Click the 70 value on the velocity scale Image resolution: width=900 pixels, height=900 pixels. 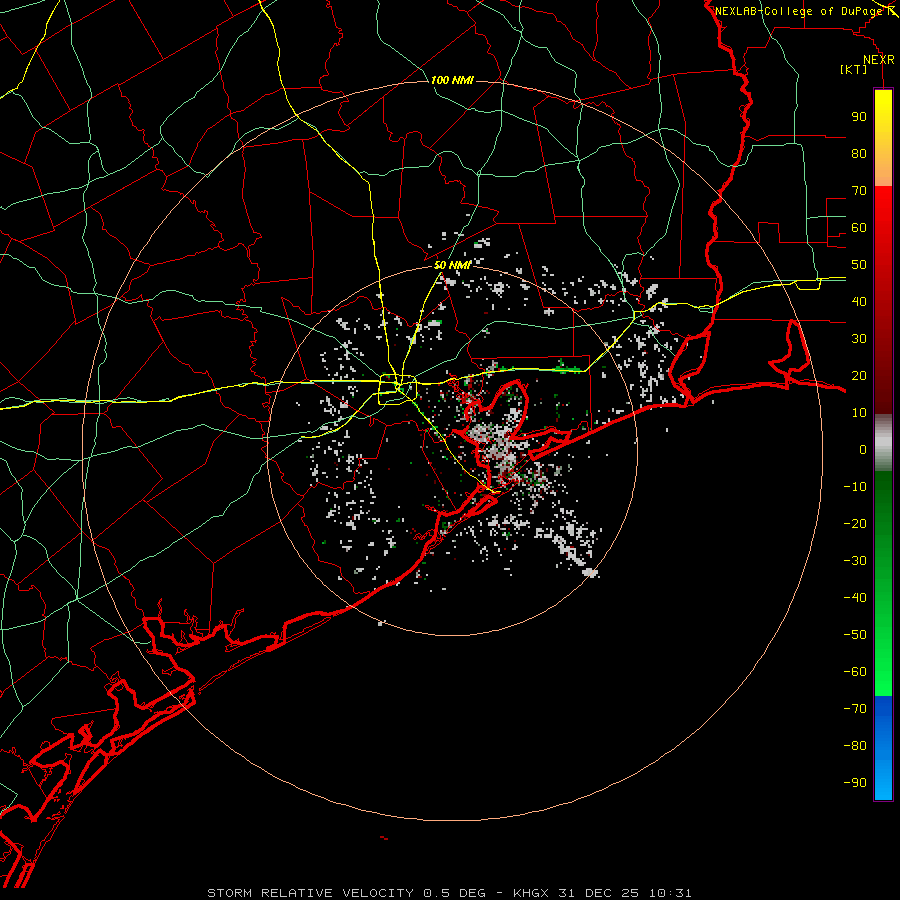tap(859, 191)
